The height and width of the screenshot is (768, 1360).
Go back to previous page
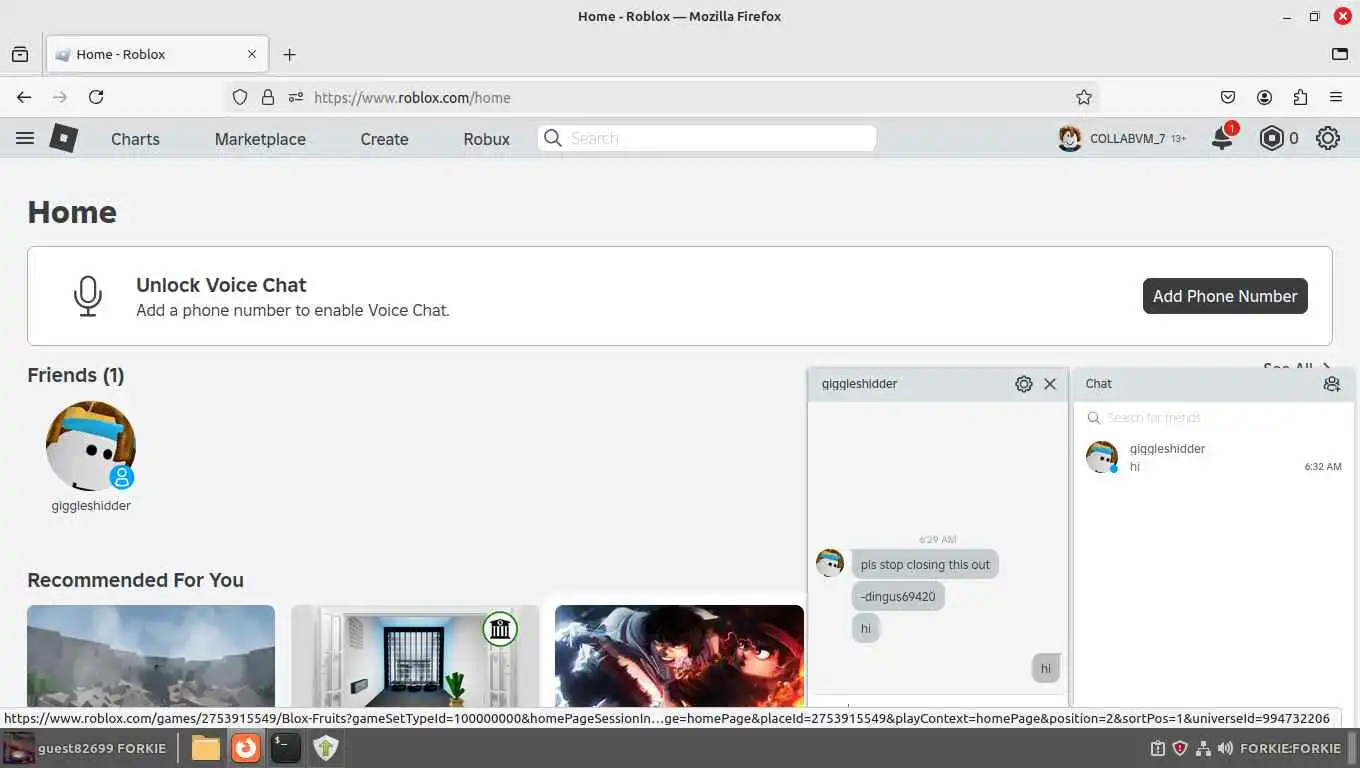[24, 97]
